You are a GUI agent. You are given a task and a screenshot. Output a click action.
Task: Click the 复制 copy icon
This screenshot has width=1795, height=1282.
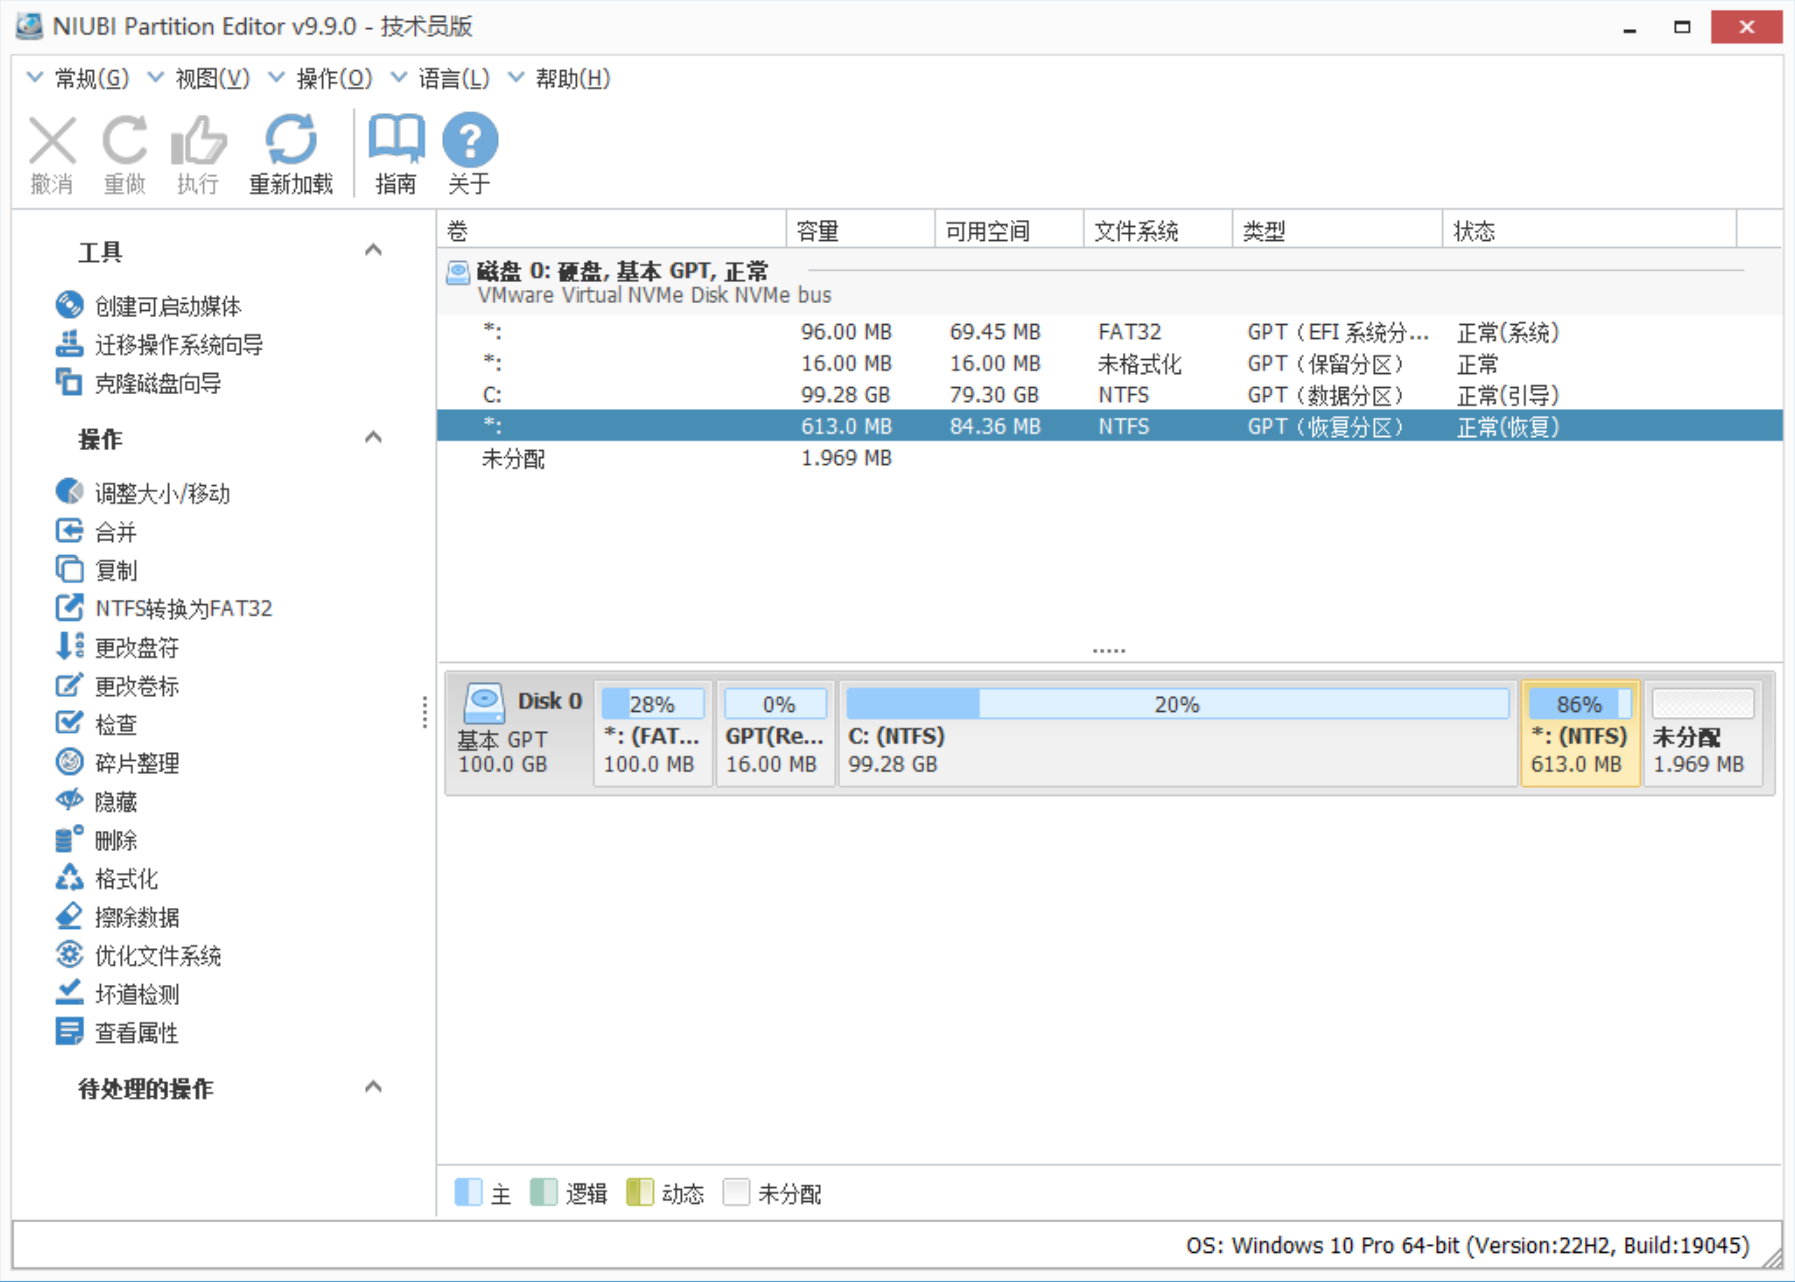[x=69, y=569]
